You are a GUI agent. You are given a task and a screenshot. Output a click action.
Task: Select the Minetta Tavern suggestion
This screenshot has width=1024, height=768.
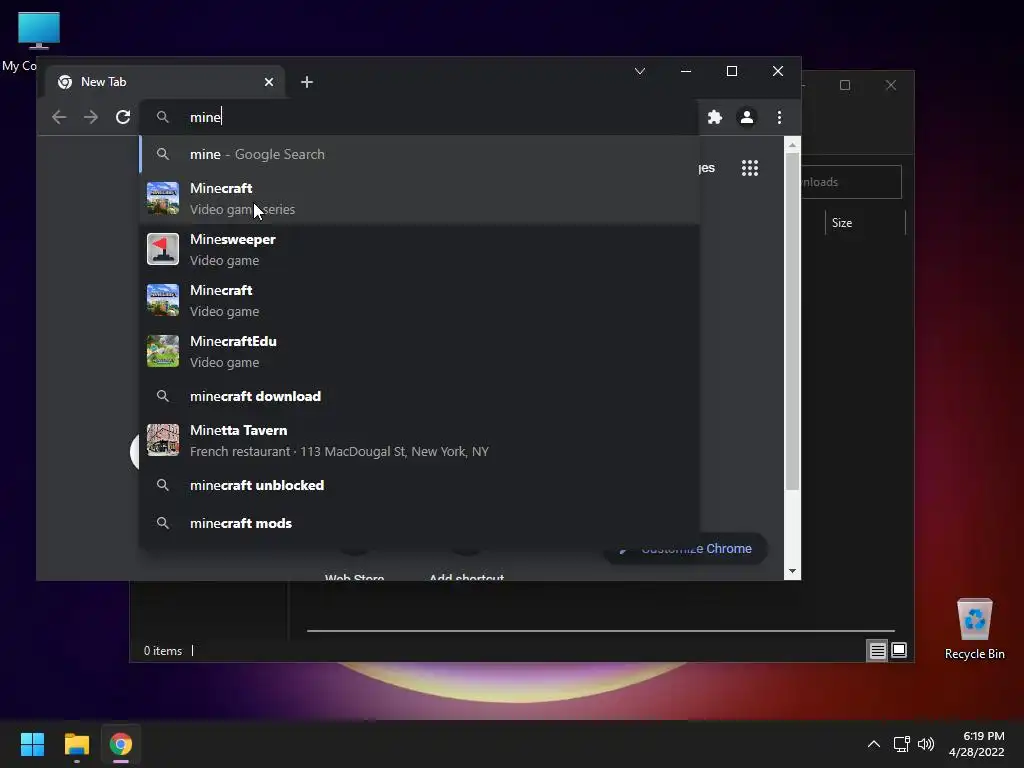tap(419, 440)
